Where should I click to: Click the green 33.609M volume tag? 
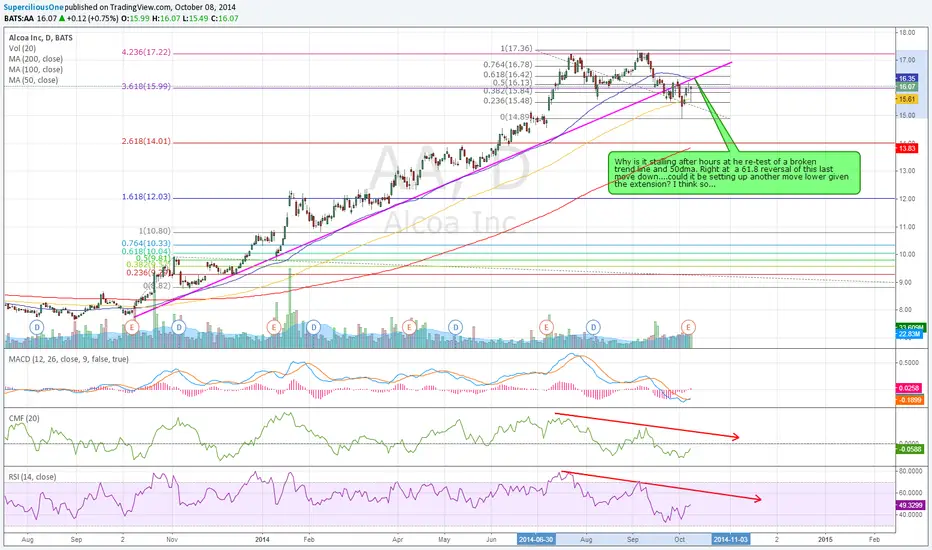[x=911, y=328]
